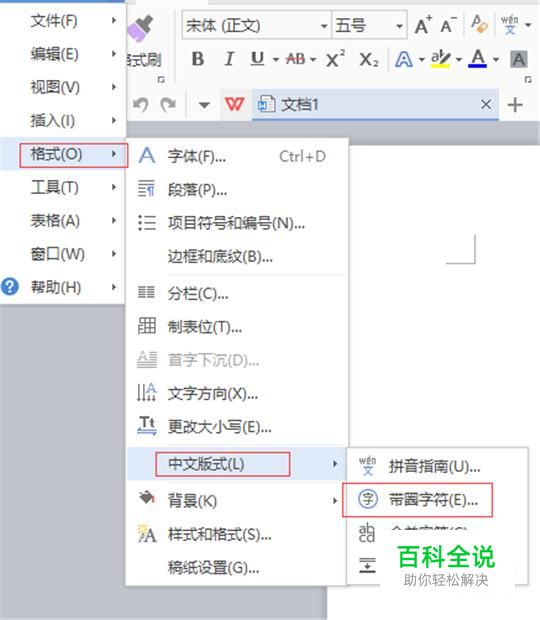Increase font size with A+ icon
The width and height of the screenshot is (540, 620).
click(423, 26)
